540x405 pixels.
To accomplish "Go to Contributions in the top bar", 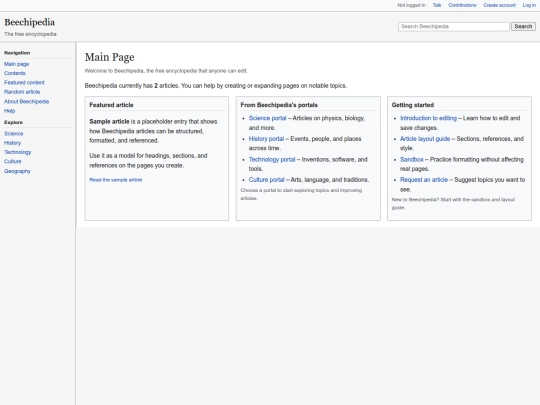I will pos(462,5).
